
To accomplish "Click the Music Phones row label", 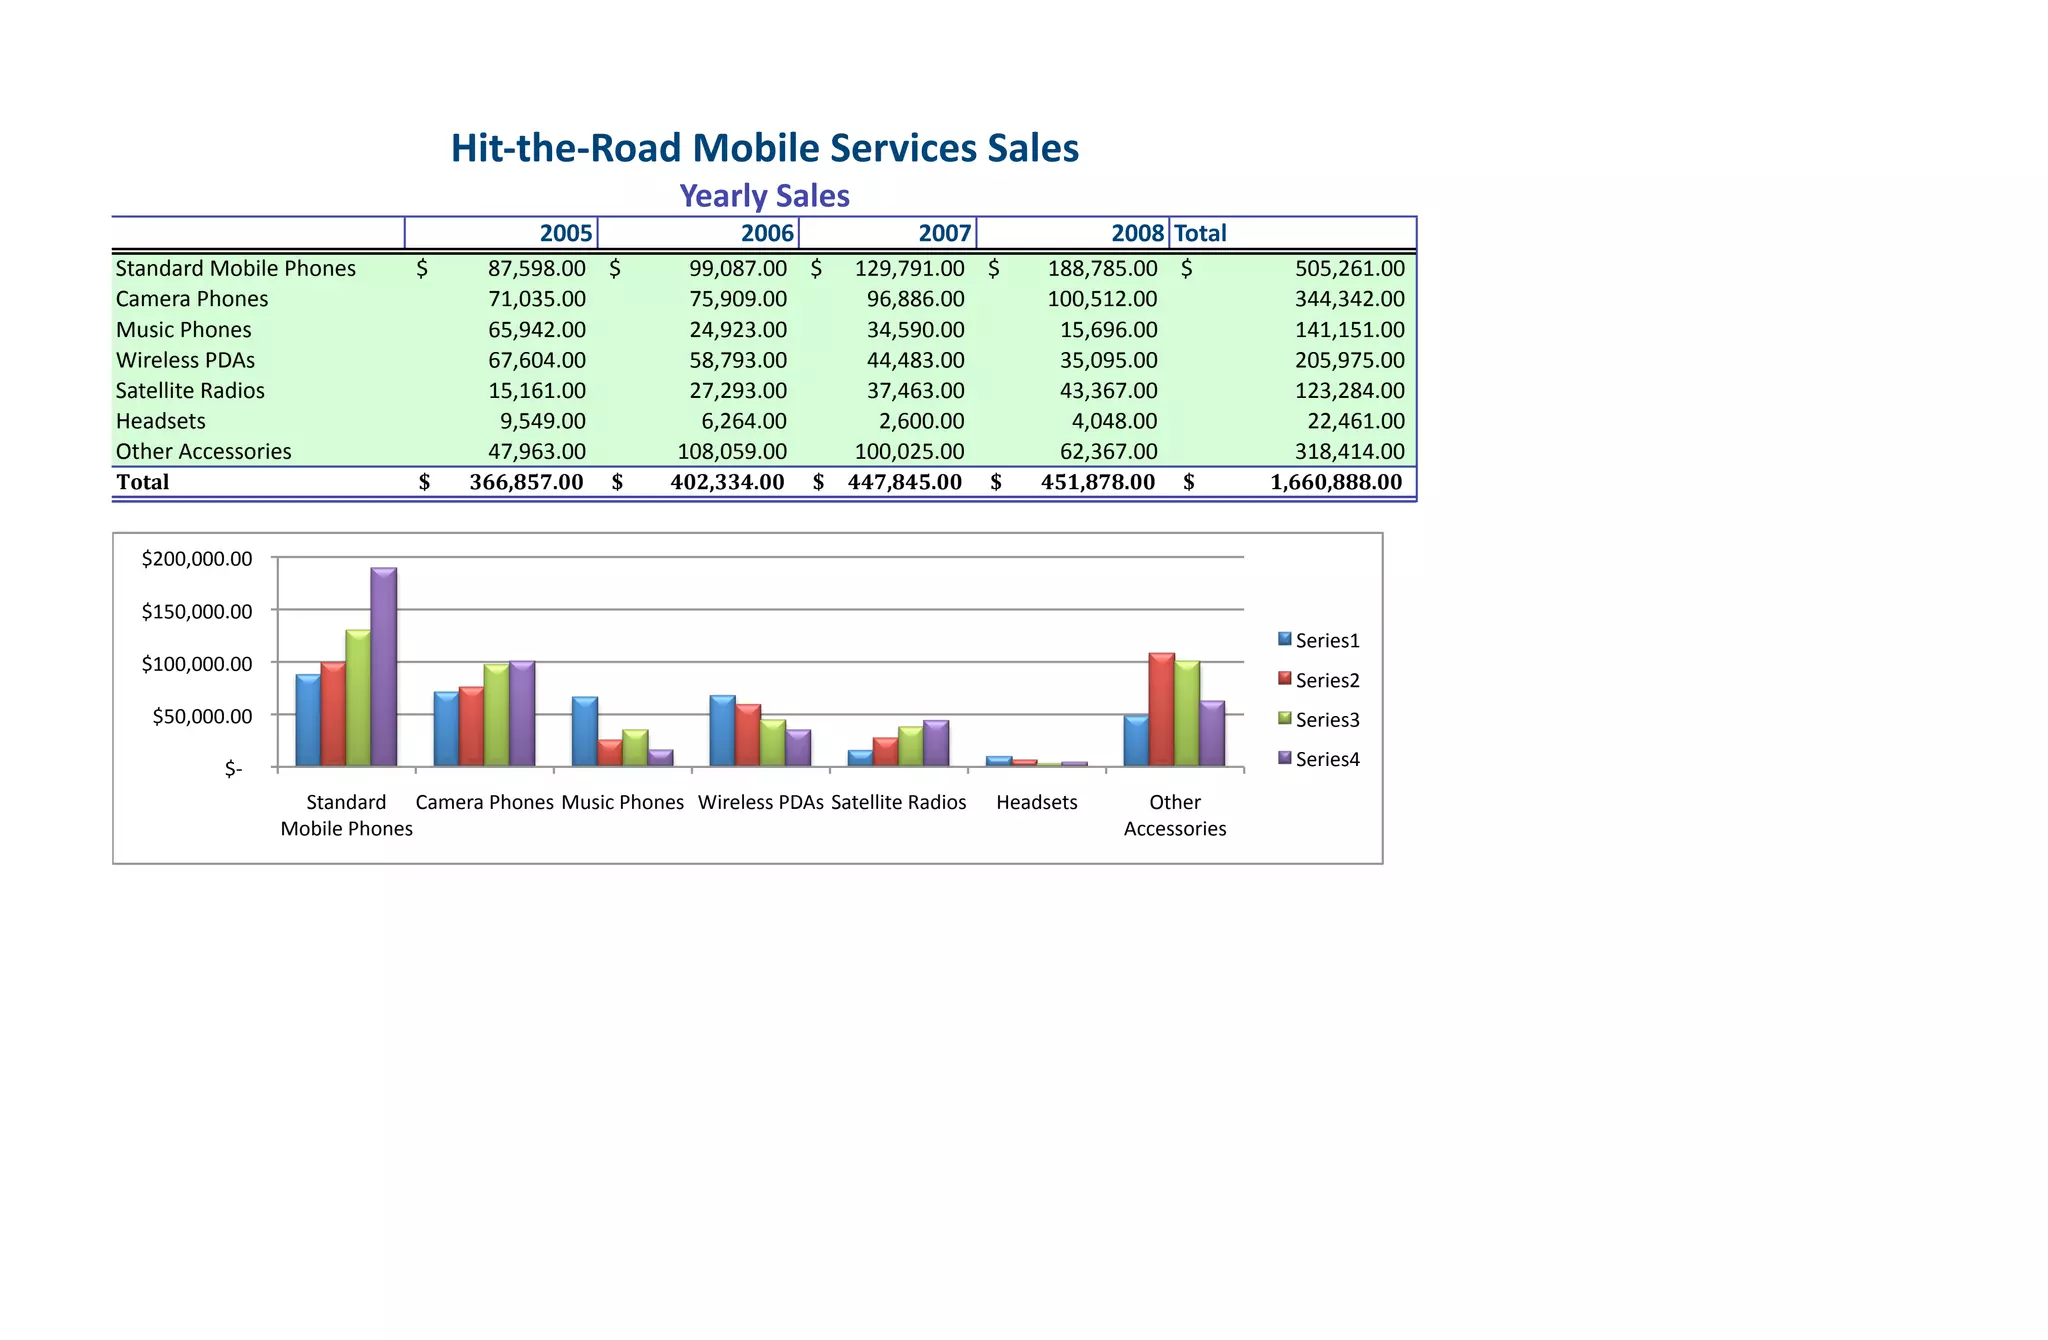I will (183, 329).
